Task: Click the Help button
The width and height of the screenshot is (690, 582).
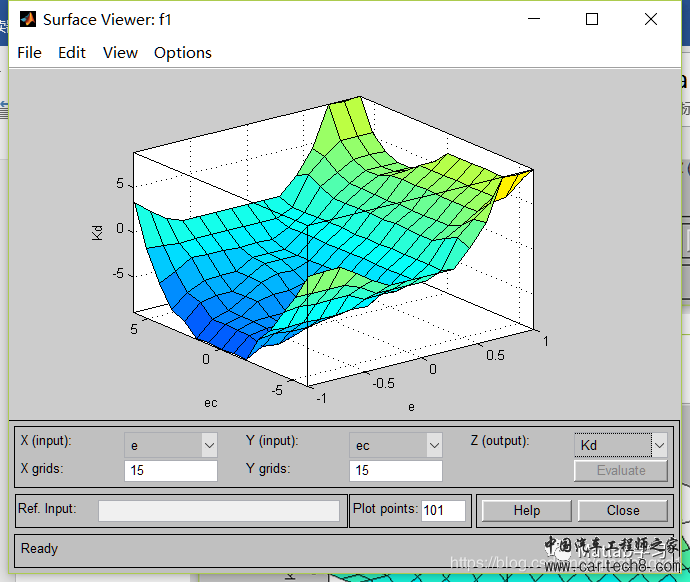Action: (527, 510)
